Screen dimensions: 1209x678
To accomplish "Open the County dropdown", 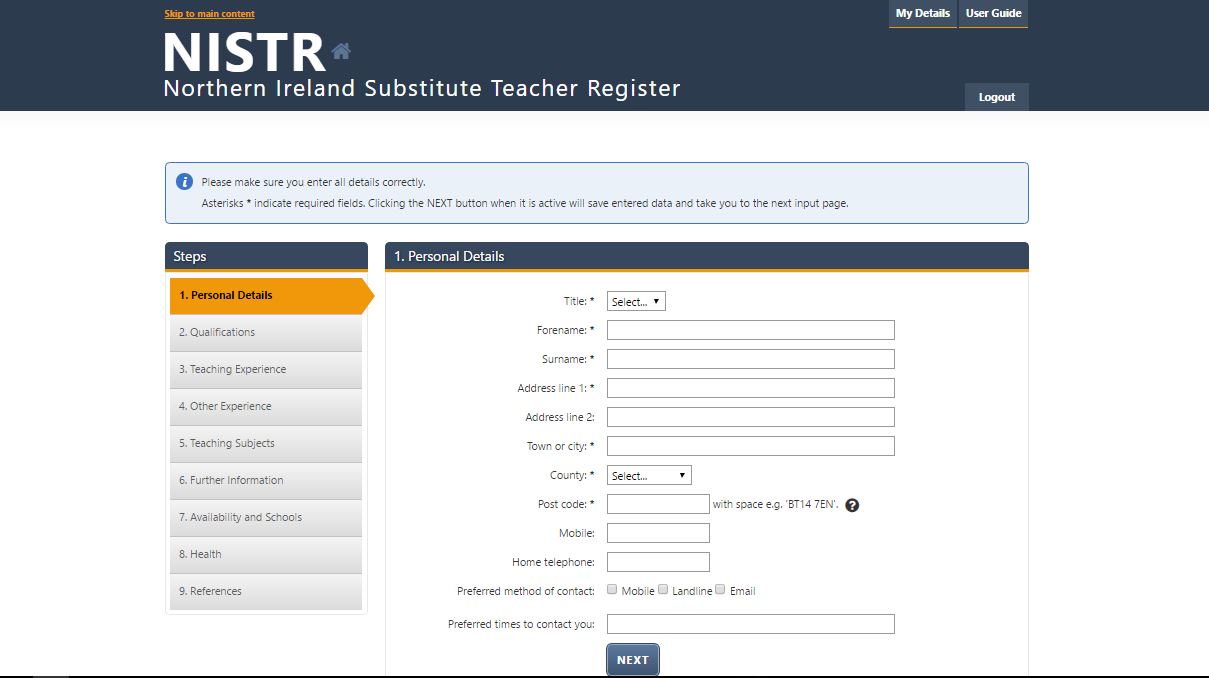I will click(649, 475).
